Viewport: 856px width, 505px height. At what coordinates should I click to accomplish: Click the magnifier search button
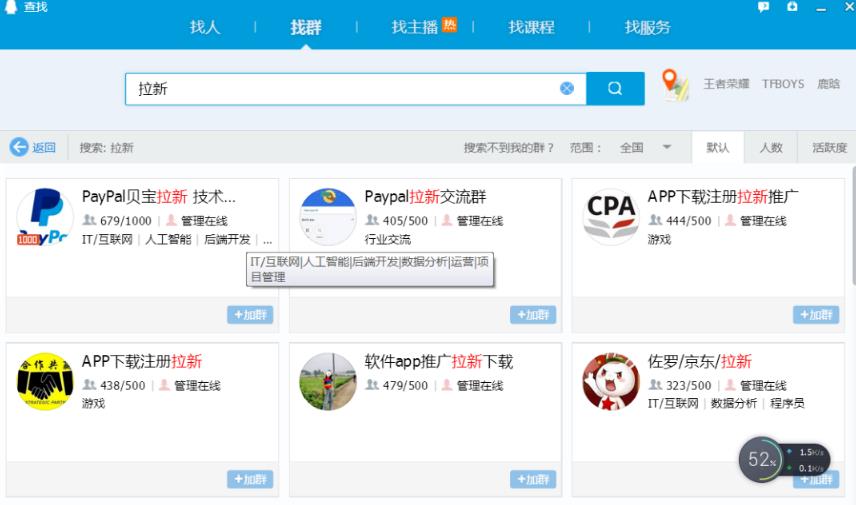tap(614, 88)
